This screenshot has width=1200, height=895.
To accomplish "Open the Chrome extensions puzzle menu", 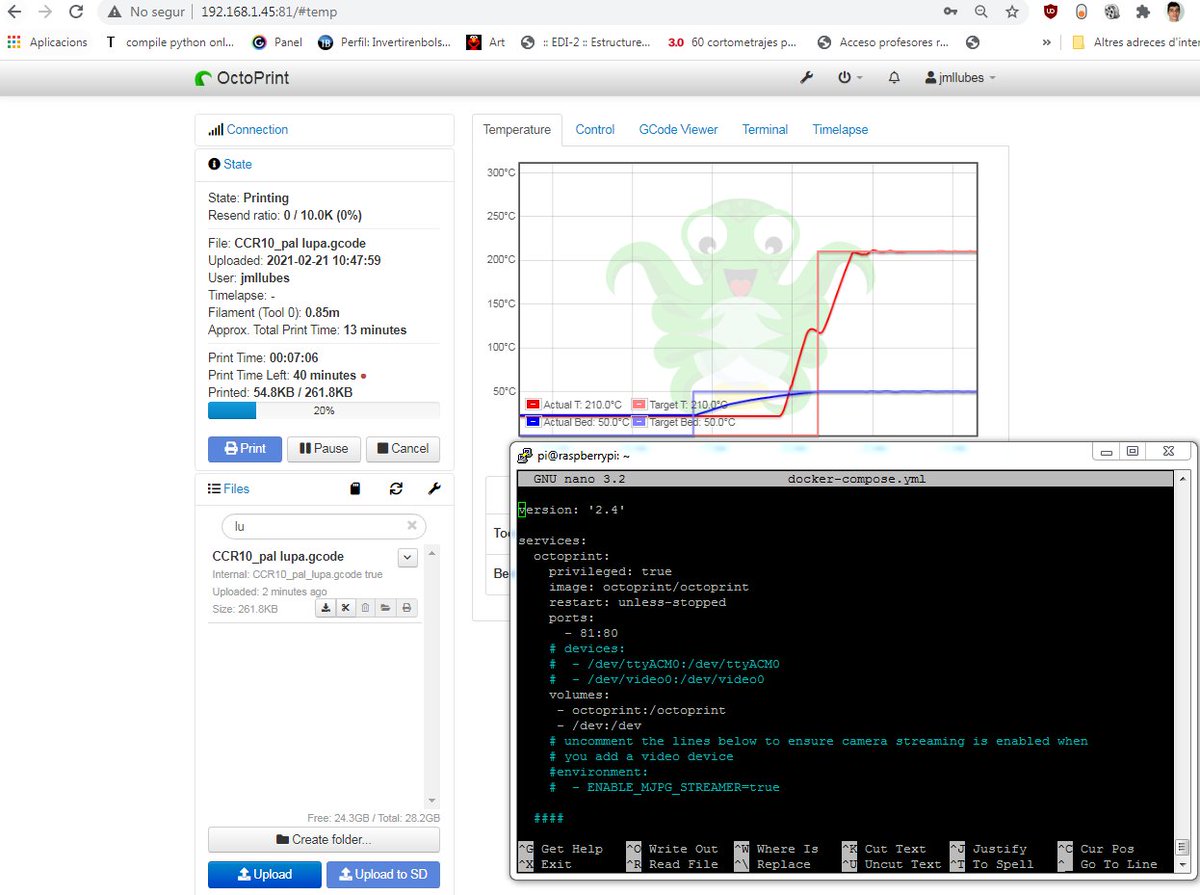I will coord(1142,12).
